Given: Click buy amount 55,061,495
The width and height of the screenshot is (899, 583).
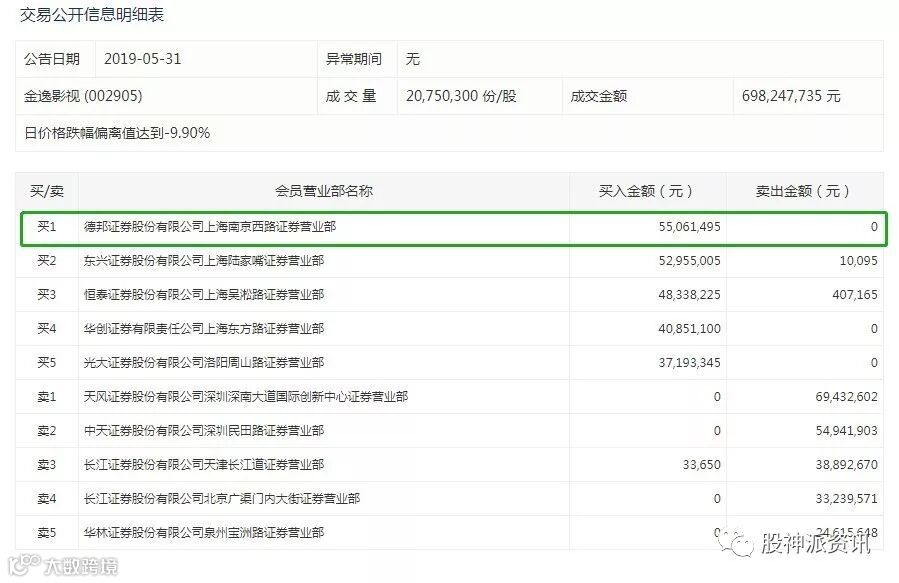Looking at the screenshot, I should click(x=690, y=227).
